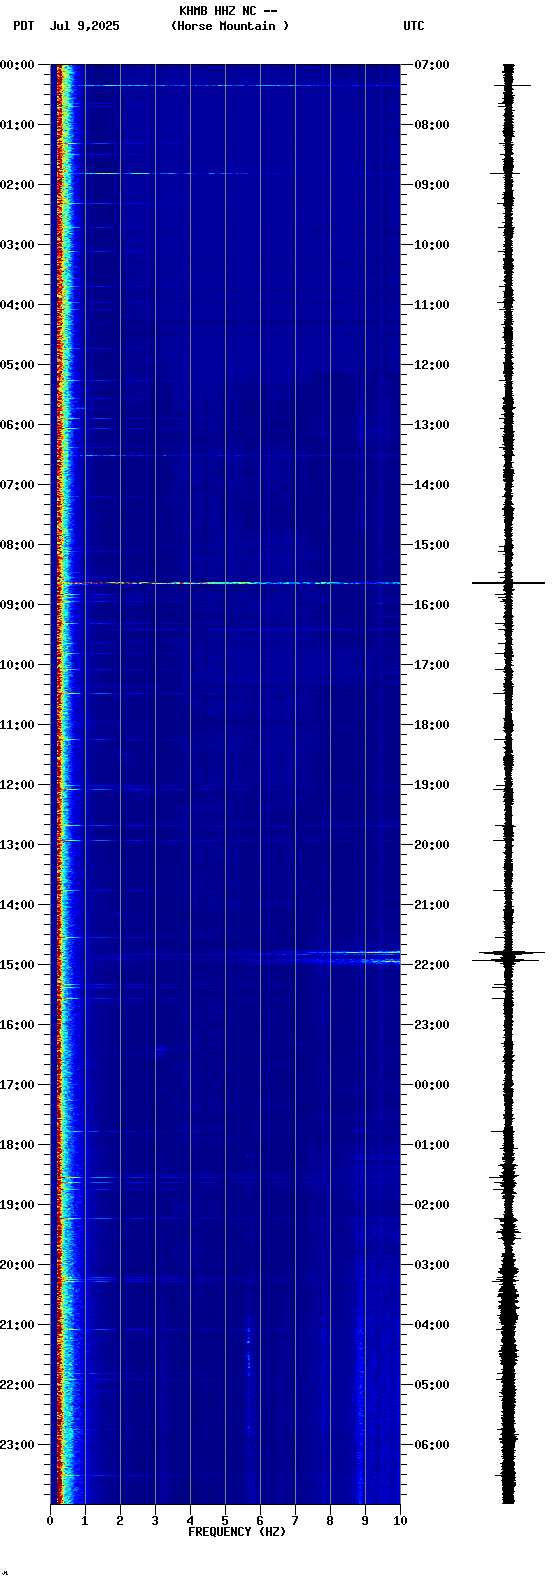This screenshot has height=1584, width=552.
Task: Click the broadband event streak near 08:40 PDT
Action: (230, 582)
